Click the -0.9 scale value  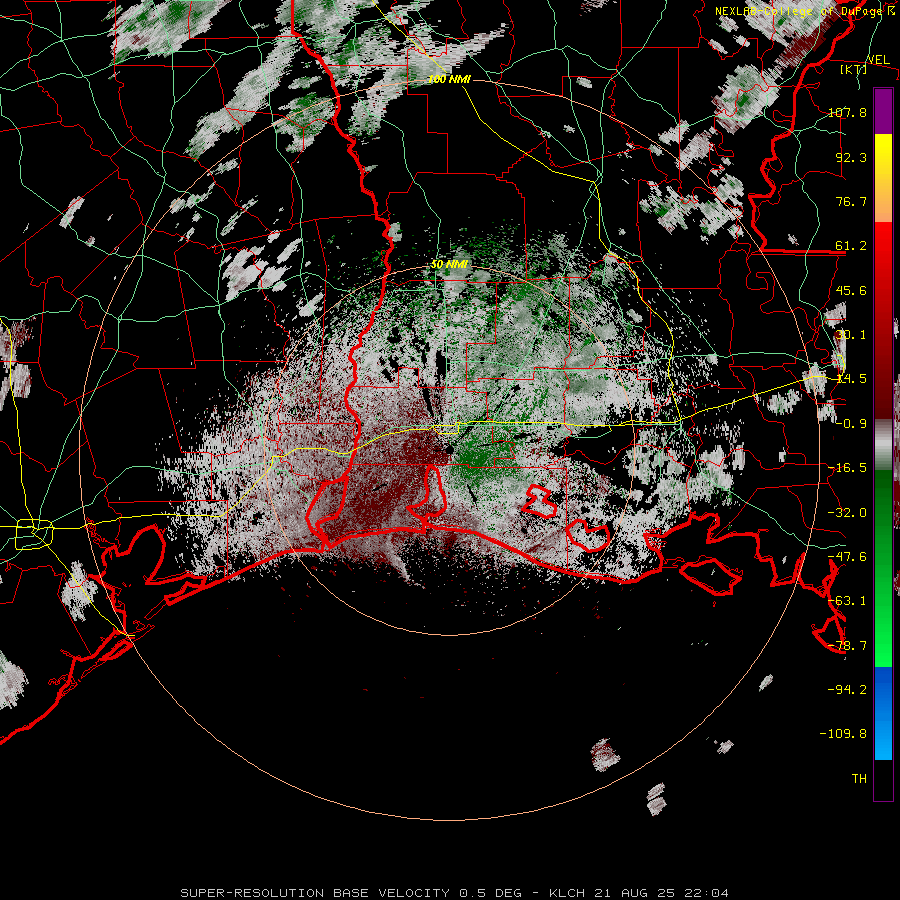point(851,424)
